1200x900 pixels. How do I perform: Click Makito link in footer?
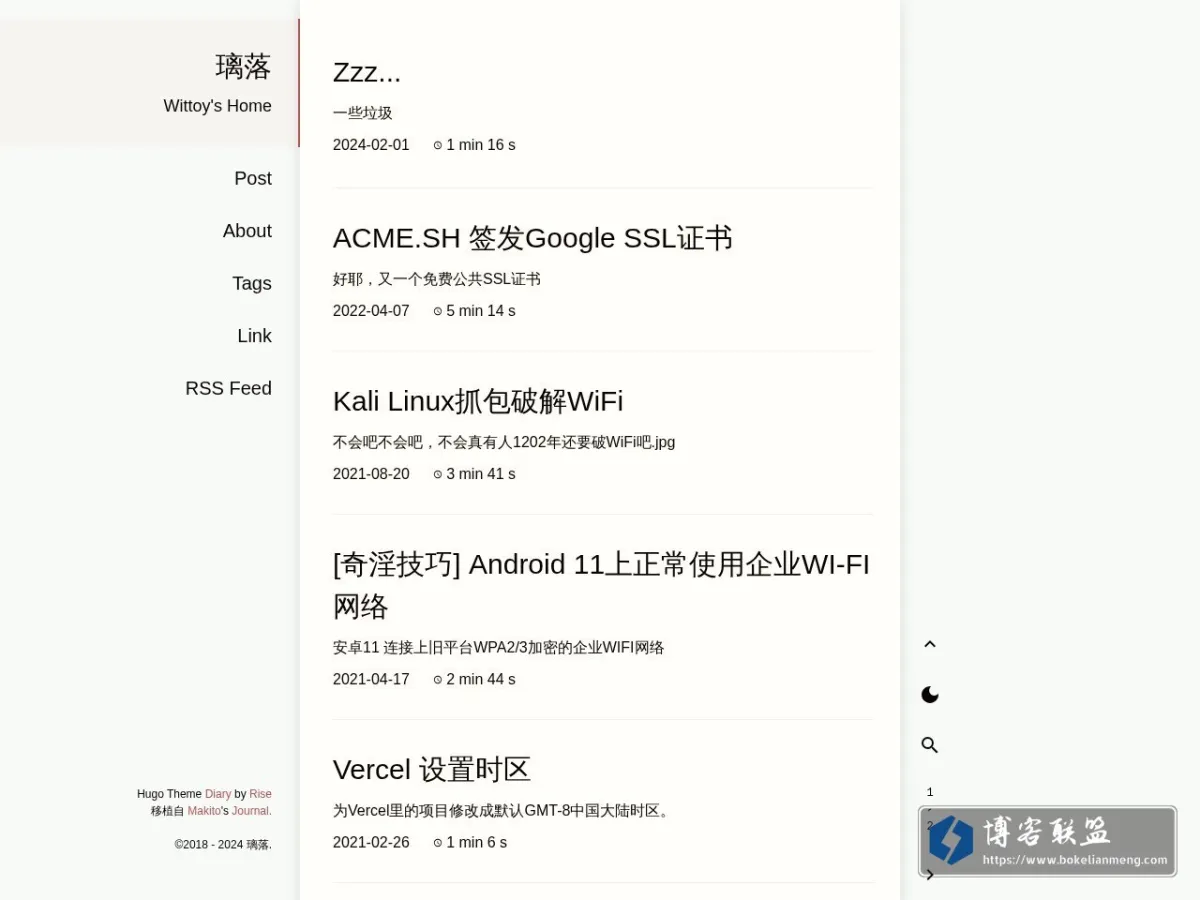point(204,811)
